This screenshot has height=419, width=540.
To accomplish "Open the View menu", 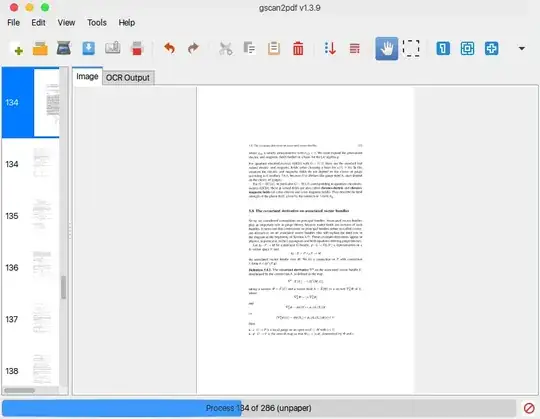I will tap(66, 23).
